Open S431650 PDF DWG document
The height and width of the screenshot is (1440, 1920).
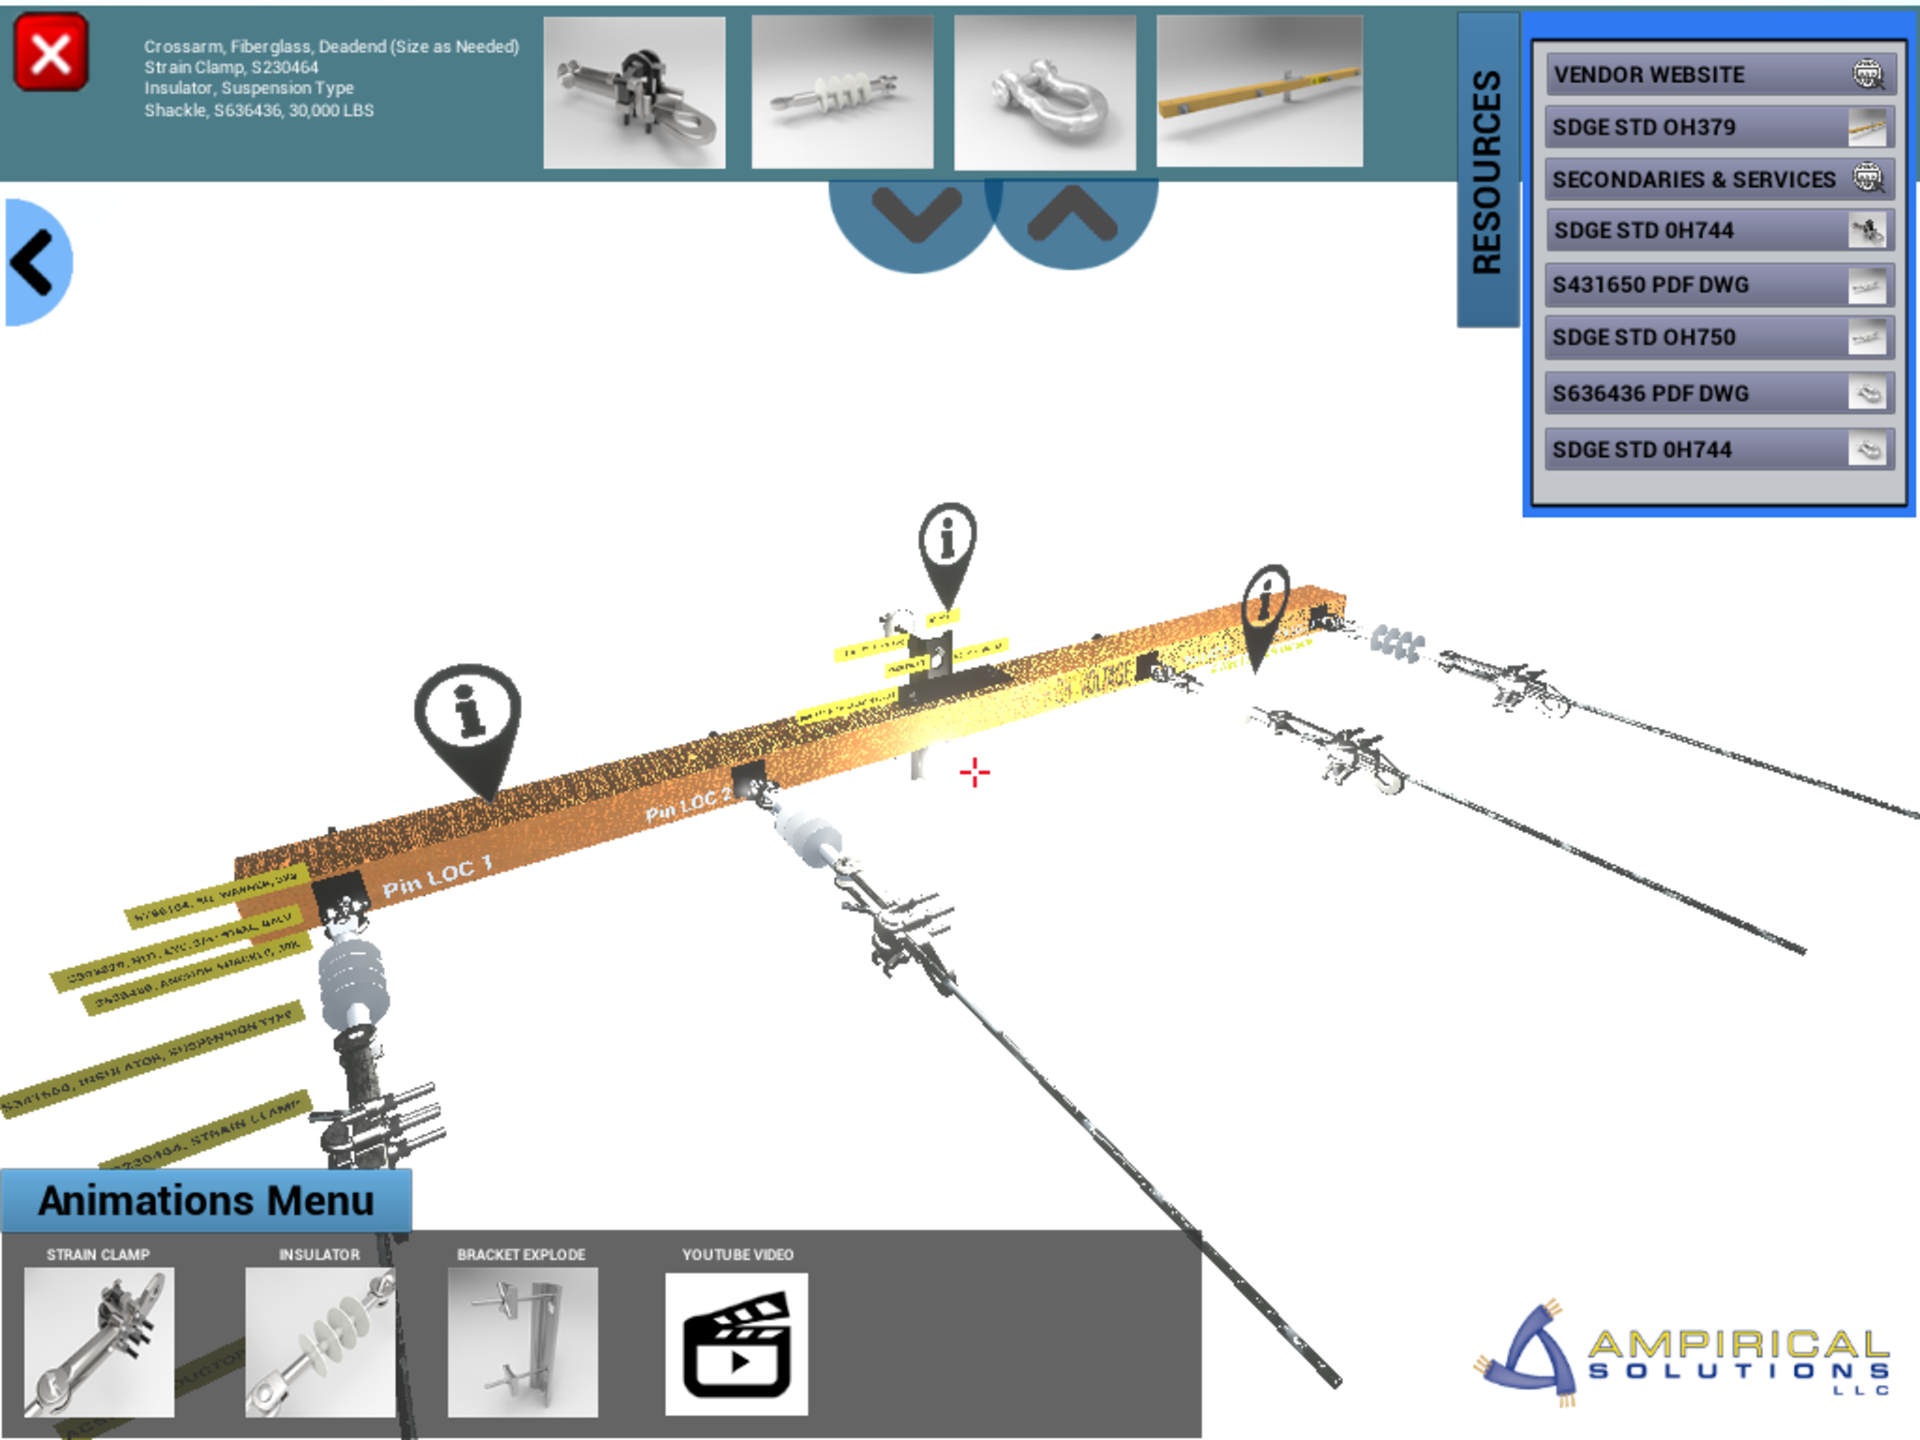click(1717, 285)
